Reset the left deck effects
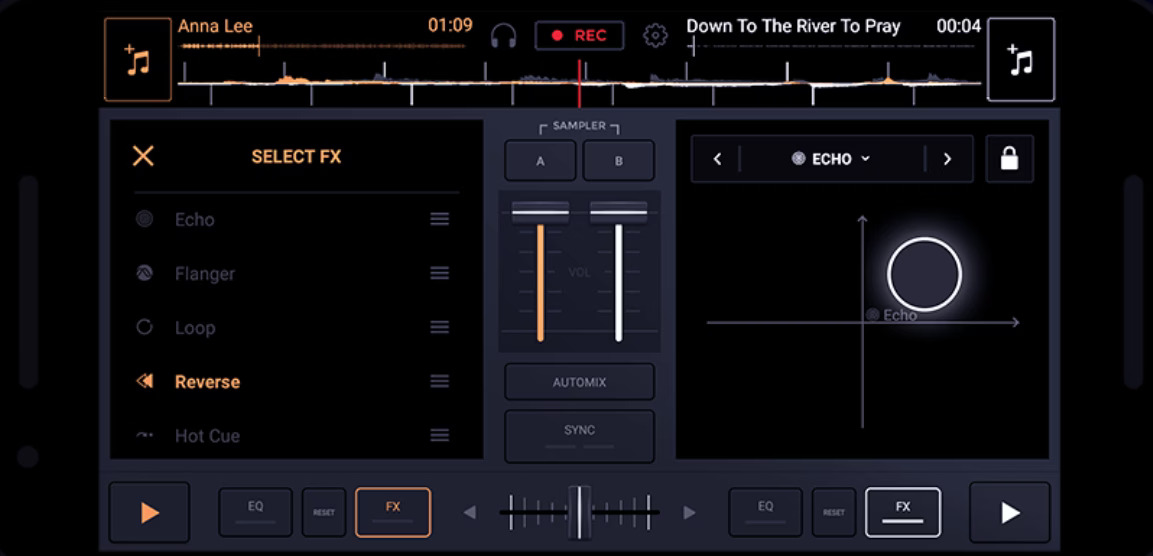 (324, 512)
